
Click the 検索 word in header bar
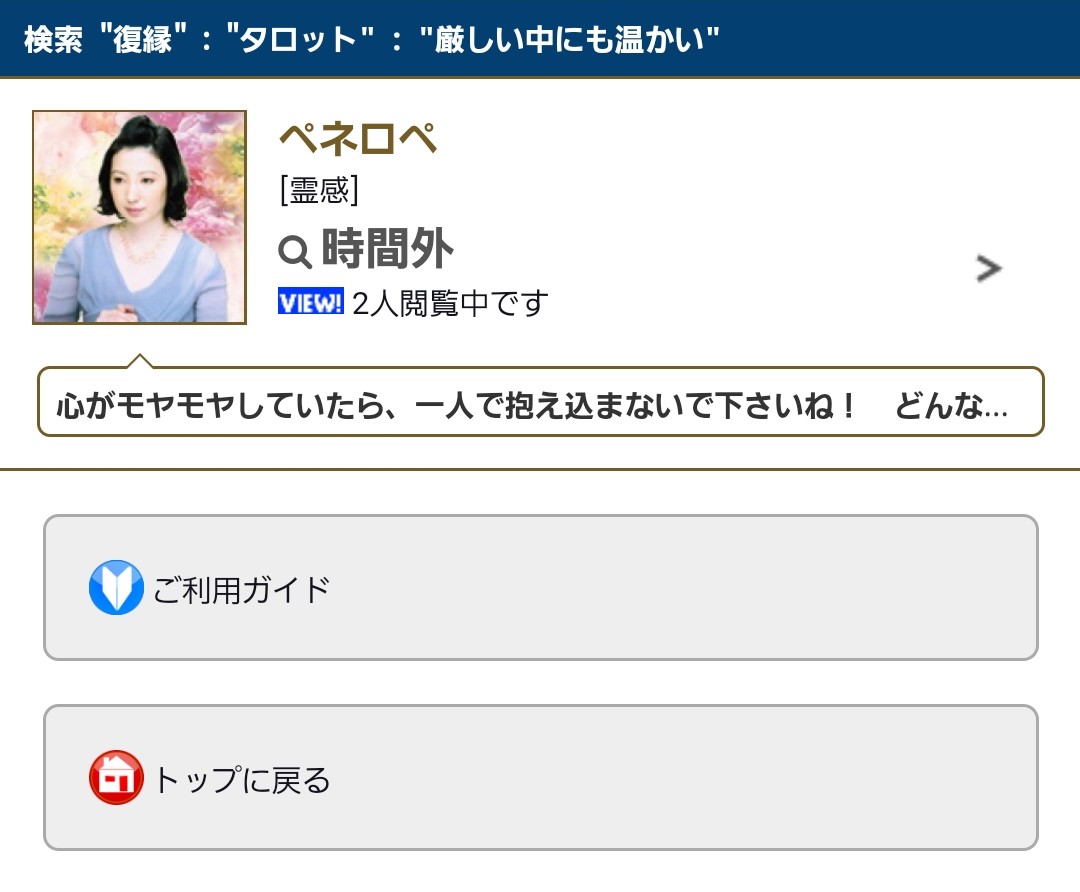(53, 39)
